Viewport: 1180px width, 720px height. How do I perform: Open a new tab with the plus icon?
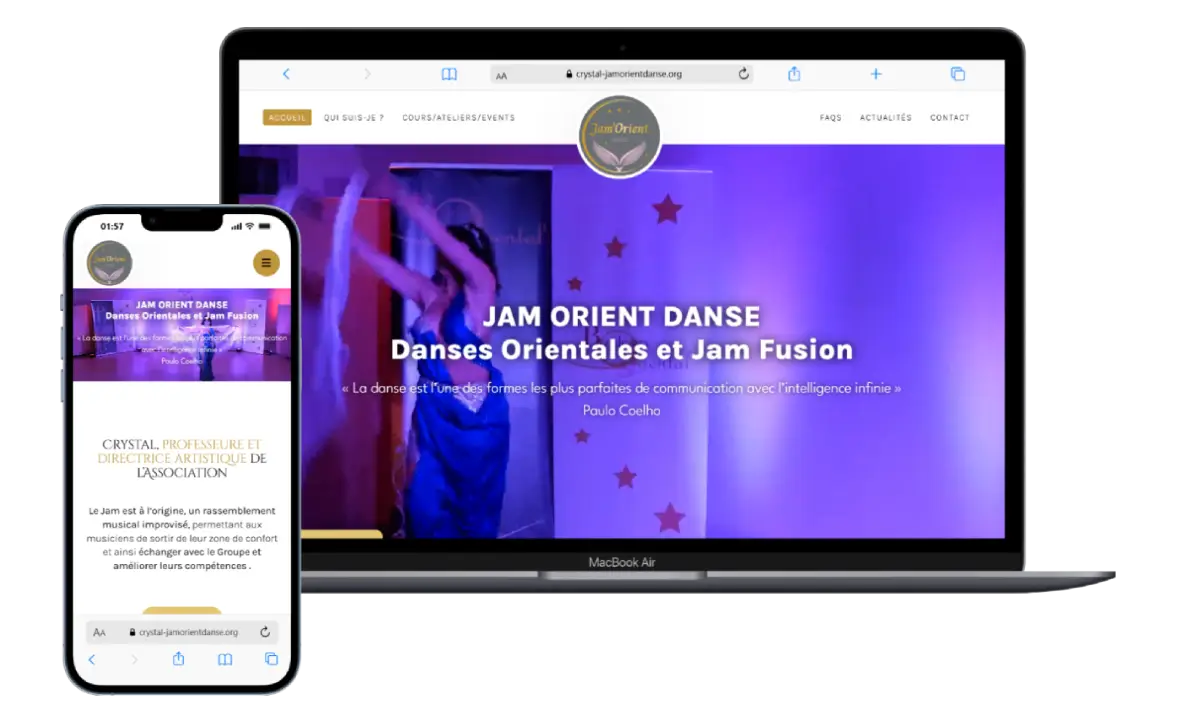pyautogui.click(x=876, y=74)
